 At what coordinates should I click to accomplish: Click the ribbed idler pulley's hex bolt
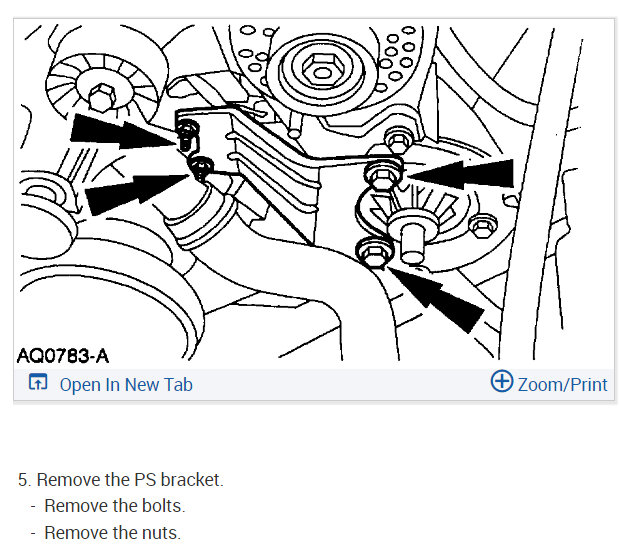[x=102, y=97]
